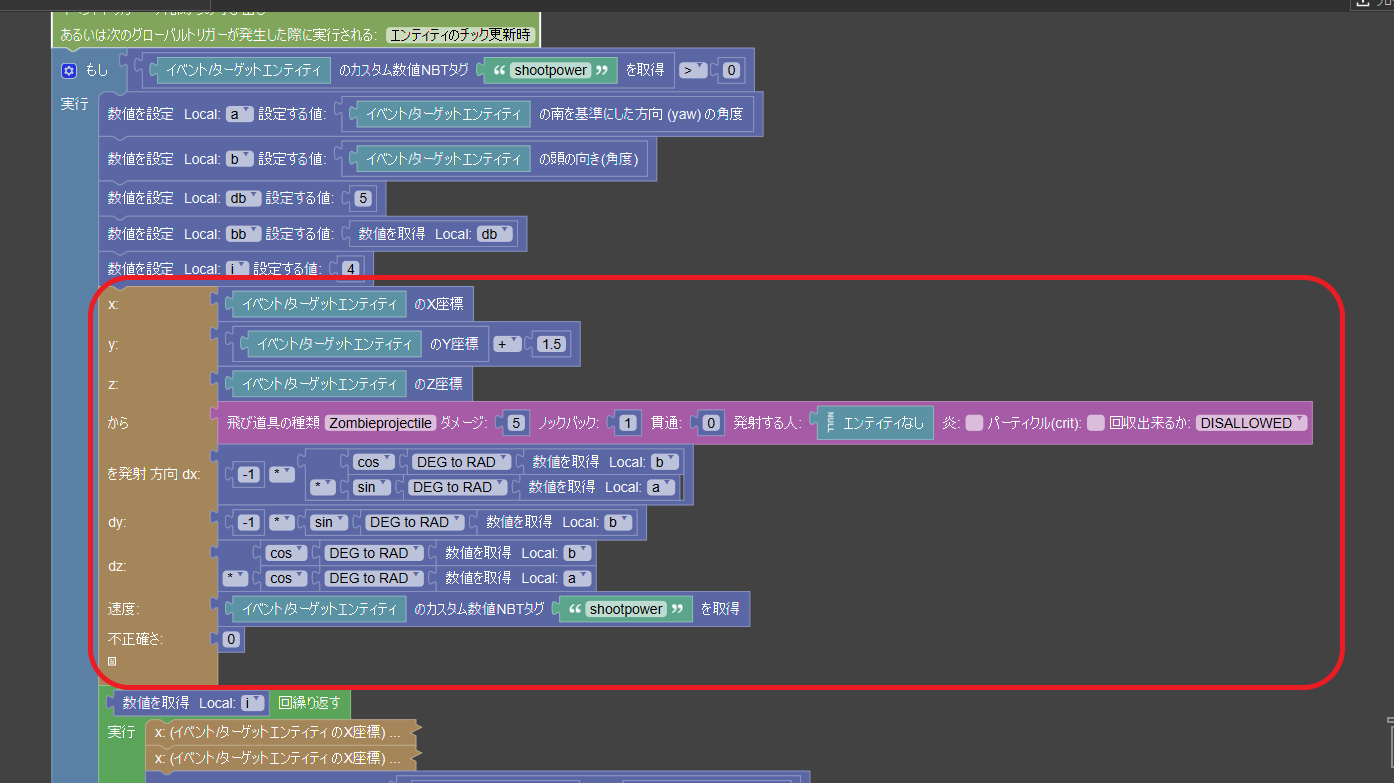
Task: Edit the 不正確さ value 0 field
Action: [230, 638]
